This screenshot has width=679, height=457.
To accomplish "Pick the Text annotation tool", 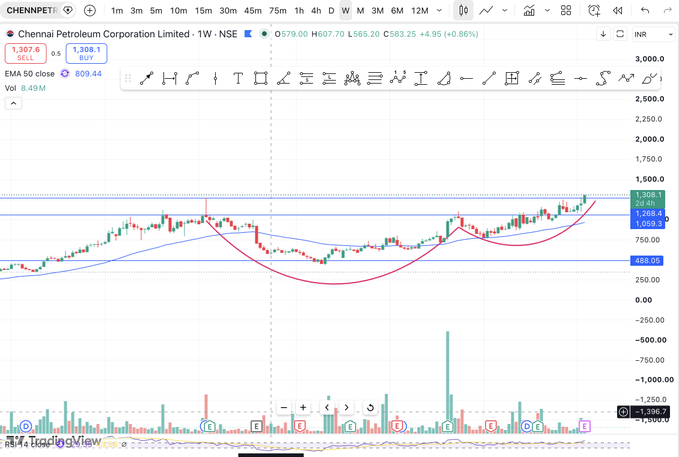I will [x=238, y=78].
